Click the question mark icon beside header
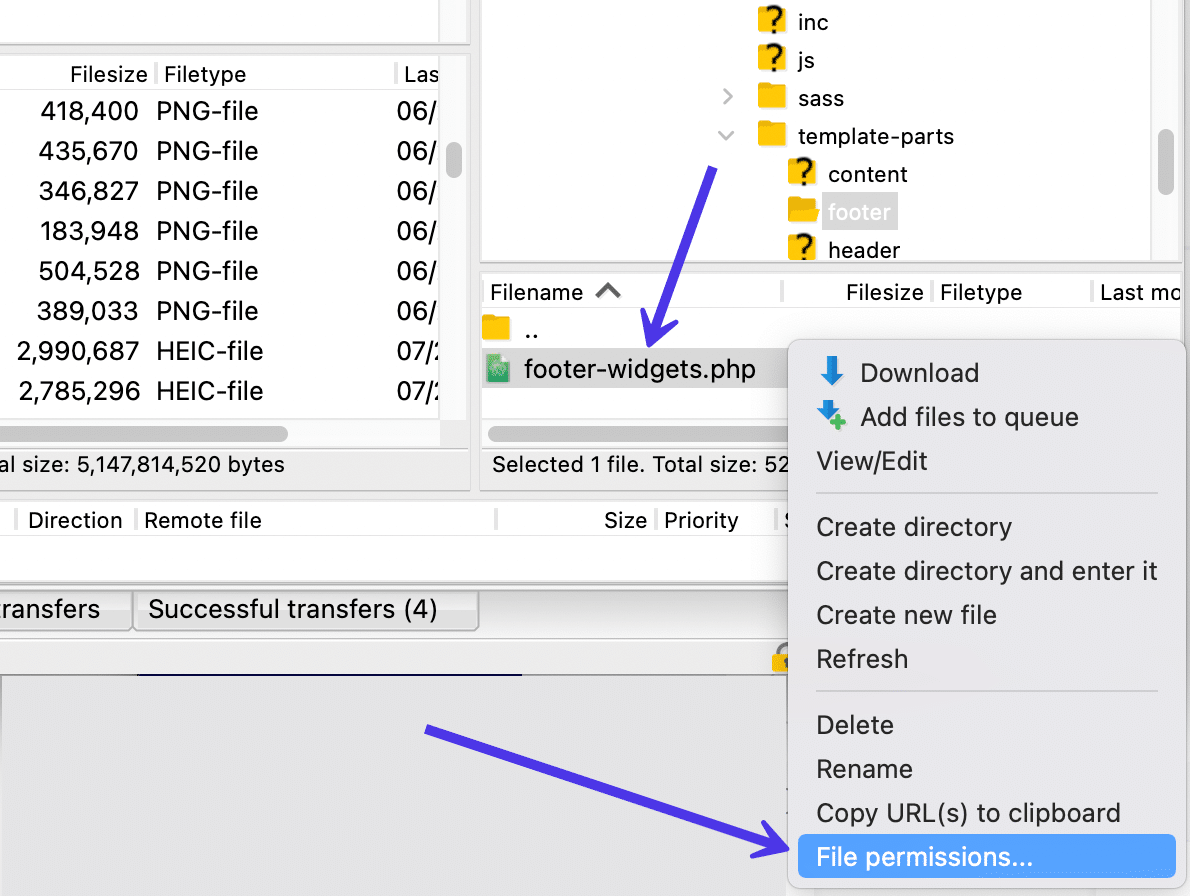 click(x=803, y=249)
